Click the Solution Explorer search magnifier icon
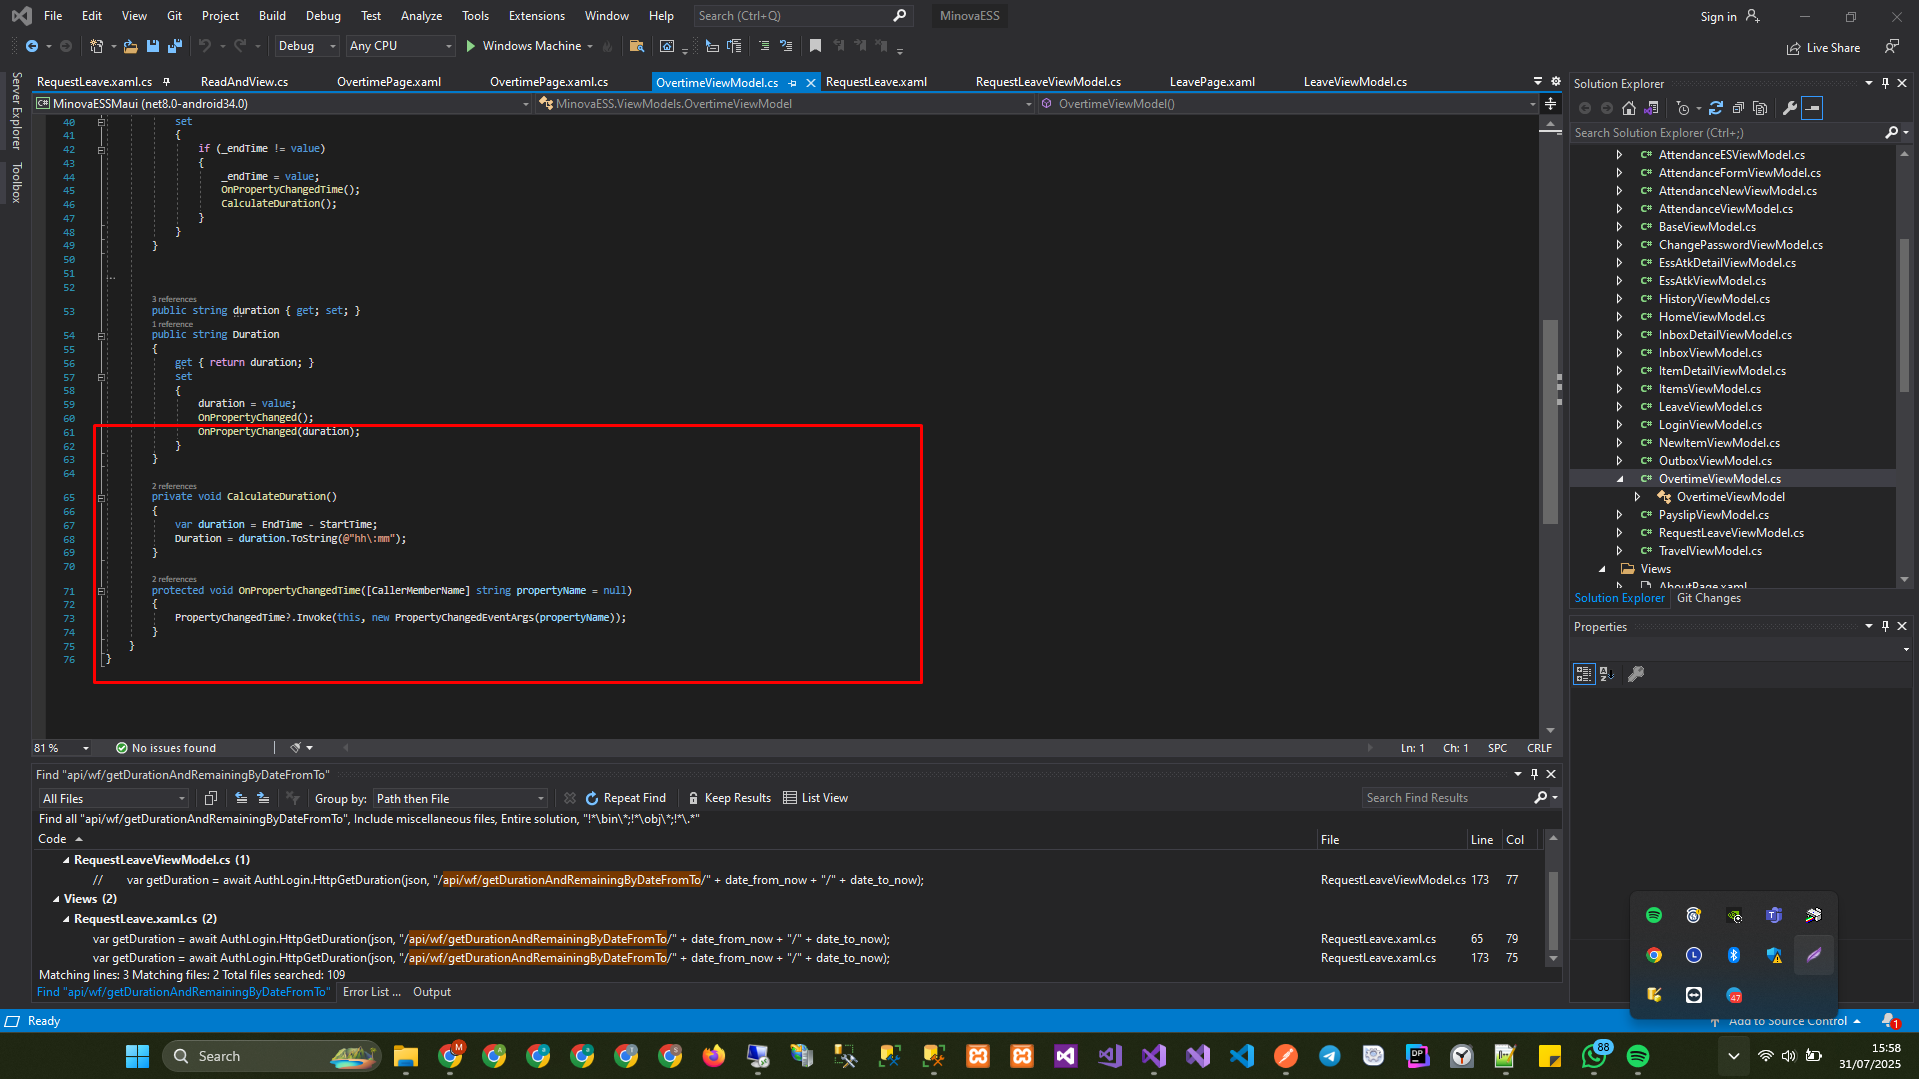This screenshot has height=1079, width=1919. [x=1891, y=132]
